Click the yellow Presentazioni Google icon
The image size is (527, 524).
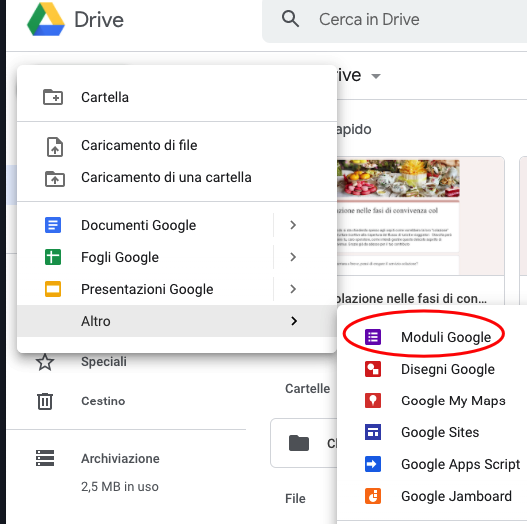click(53, 289)
